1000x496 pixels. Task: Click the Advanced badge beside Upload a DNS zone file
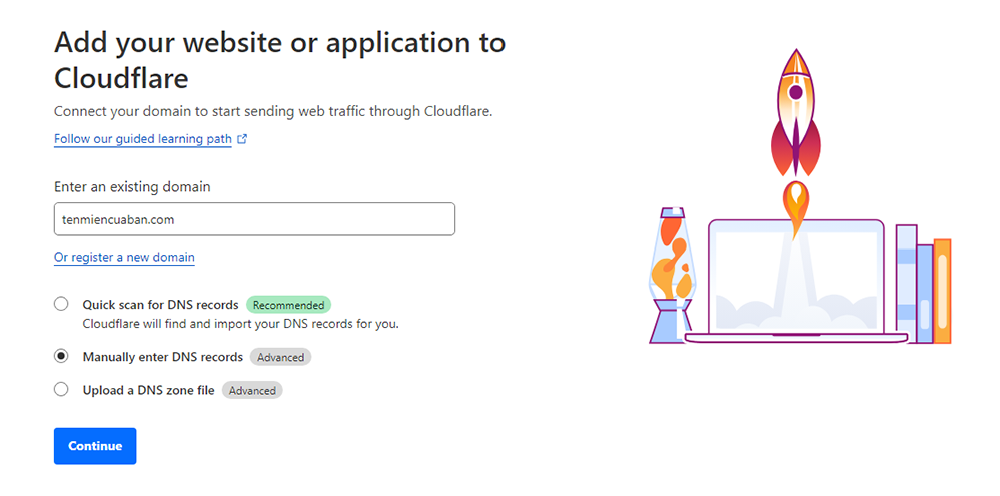pos(252,390)
